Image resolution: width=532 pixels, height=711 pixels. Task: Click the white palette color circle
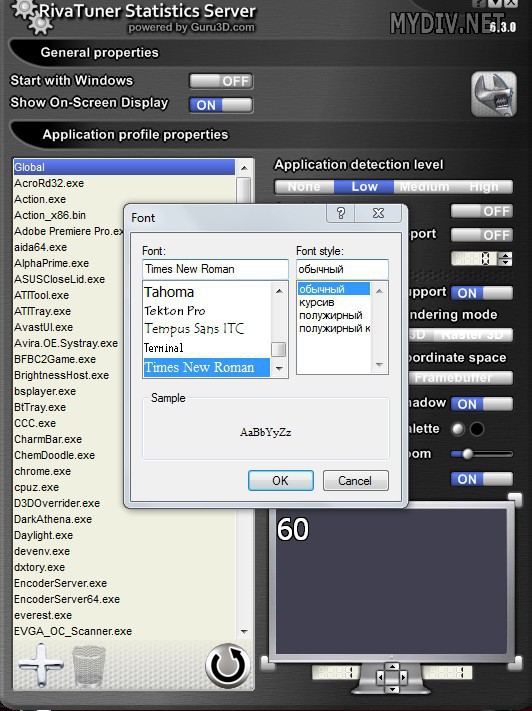458,429
